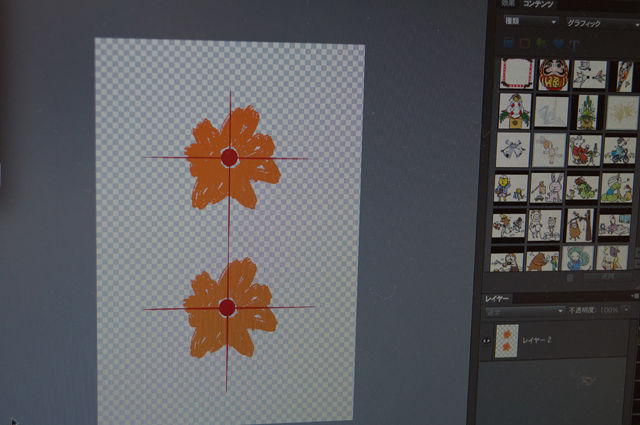Click the blue heart shapes filter icon

coord(559,43)
